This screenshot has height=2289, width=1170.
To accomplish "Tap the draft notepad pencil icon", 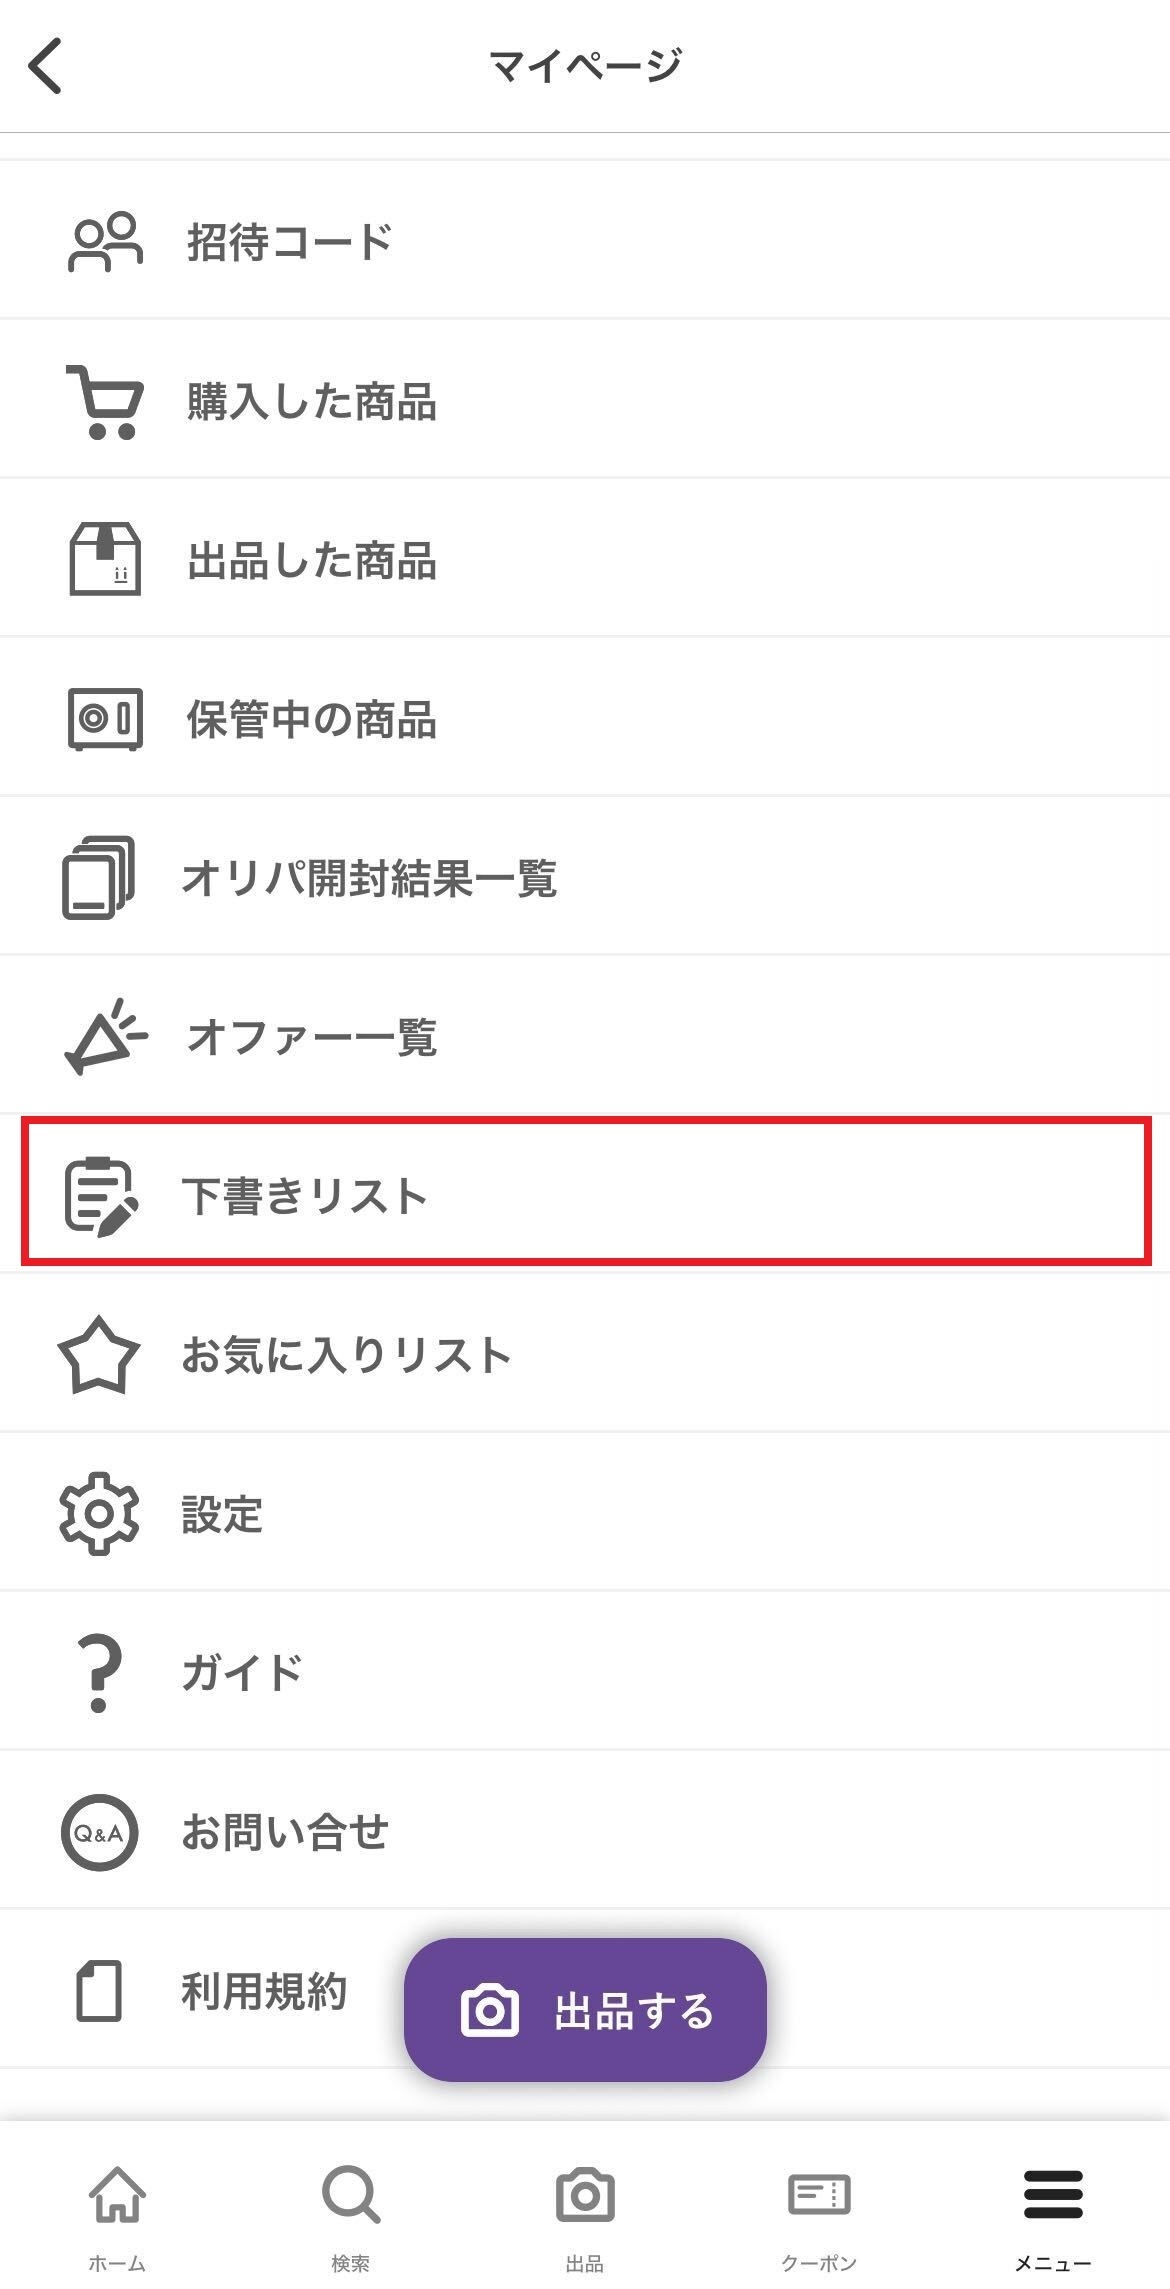I will tap(100, 1196).
